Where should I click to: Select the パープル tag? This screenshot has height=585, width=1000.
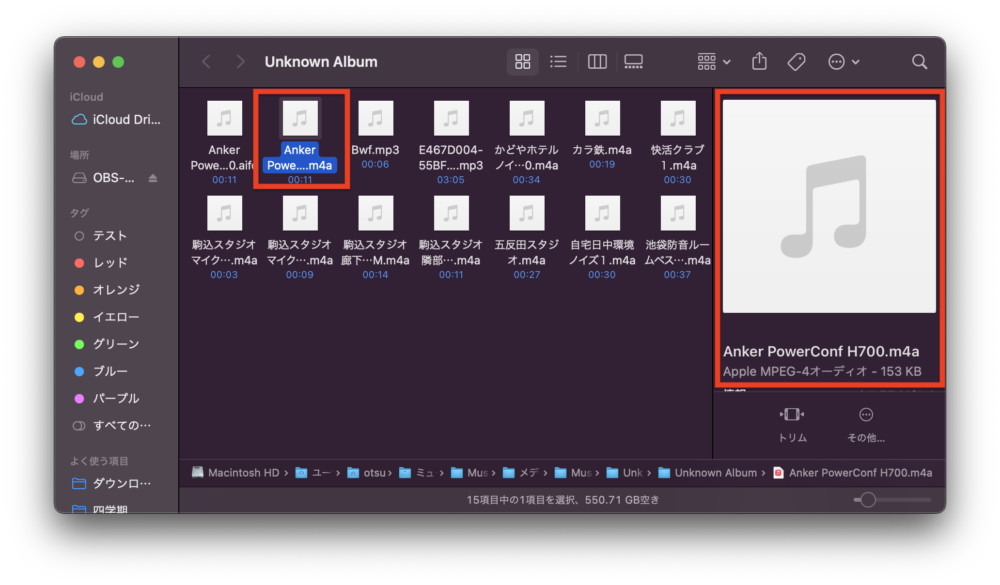click(x=107, y=398)
